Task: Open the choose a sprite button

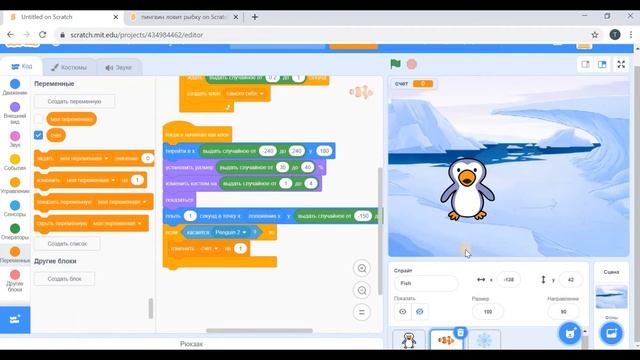Action: (570, 333)
